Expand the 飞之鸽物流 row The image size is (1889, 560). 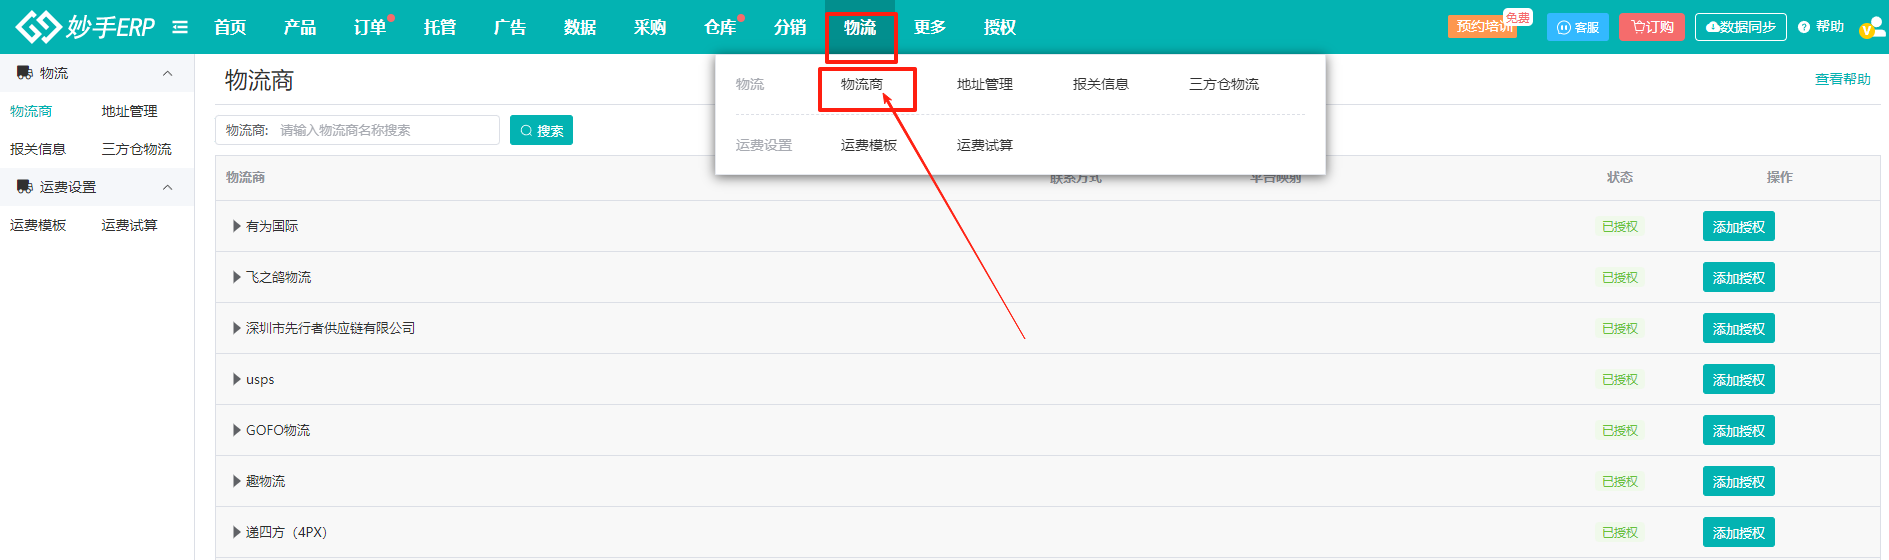point(237,277)
